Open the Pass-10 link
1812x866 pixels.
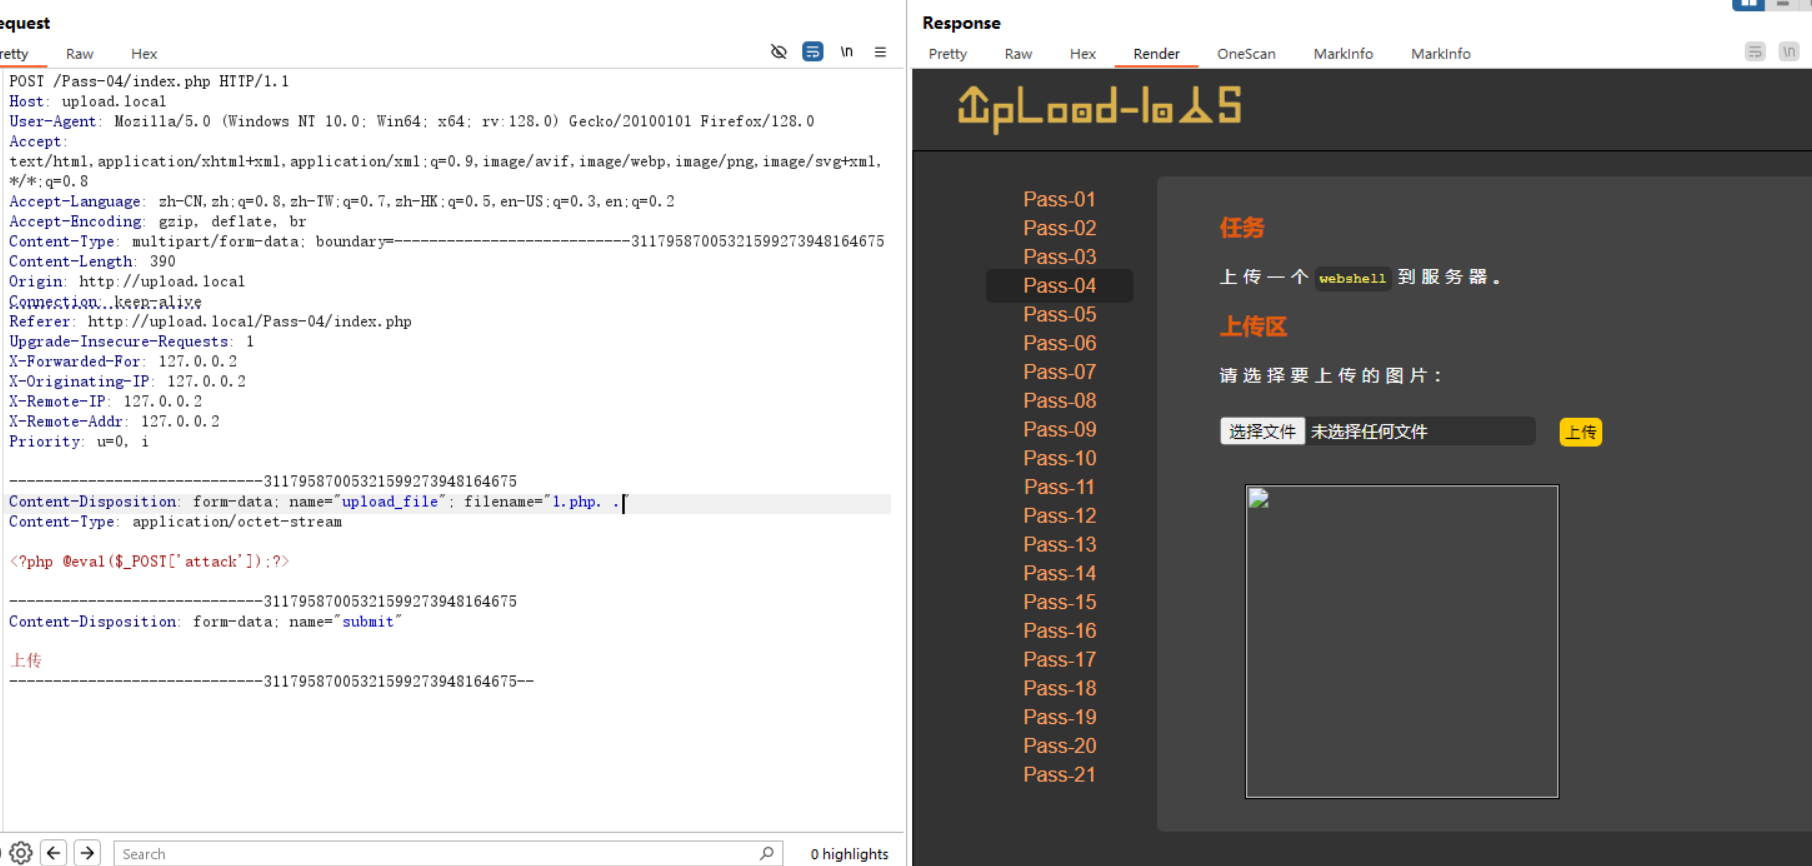pos(1060,458)
